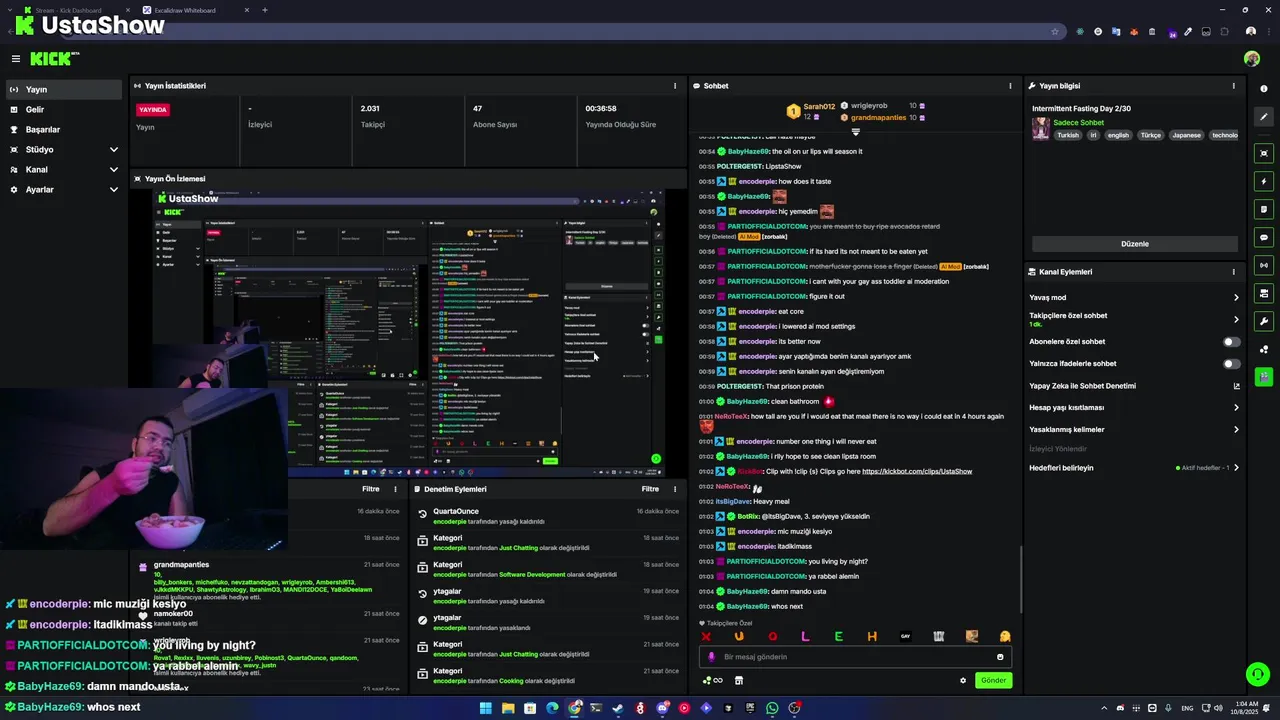Click the pencil edit icon in right toolbar
The width and height of the screenshot is (1280, 720).
(1264, 117)
